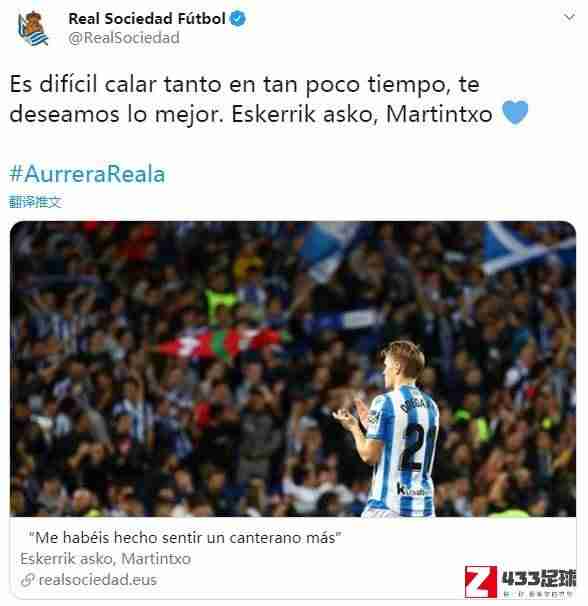Open the realsociedad.eus domain link
The height and width of the screenshot is (606, 588).
98,580
